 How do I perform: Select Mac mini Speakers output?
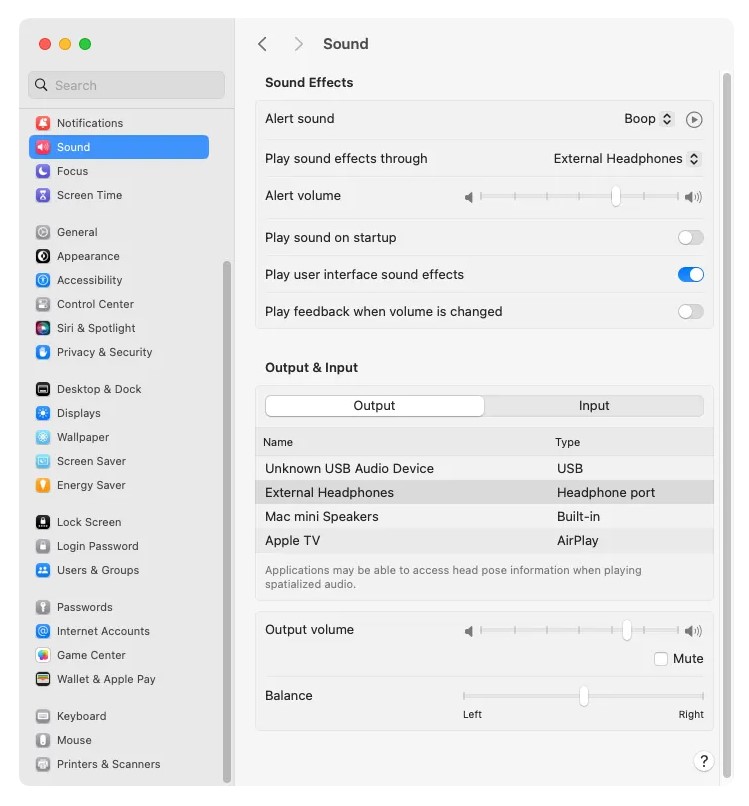tap(484, 517)
